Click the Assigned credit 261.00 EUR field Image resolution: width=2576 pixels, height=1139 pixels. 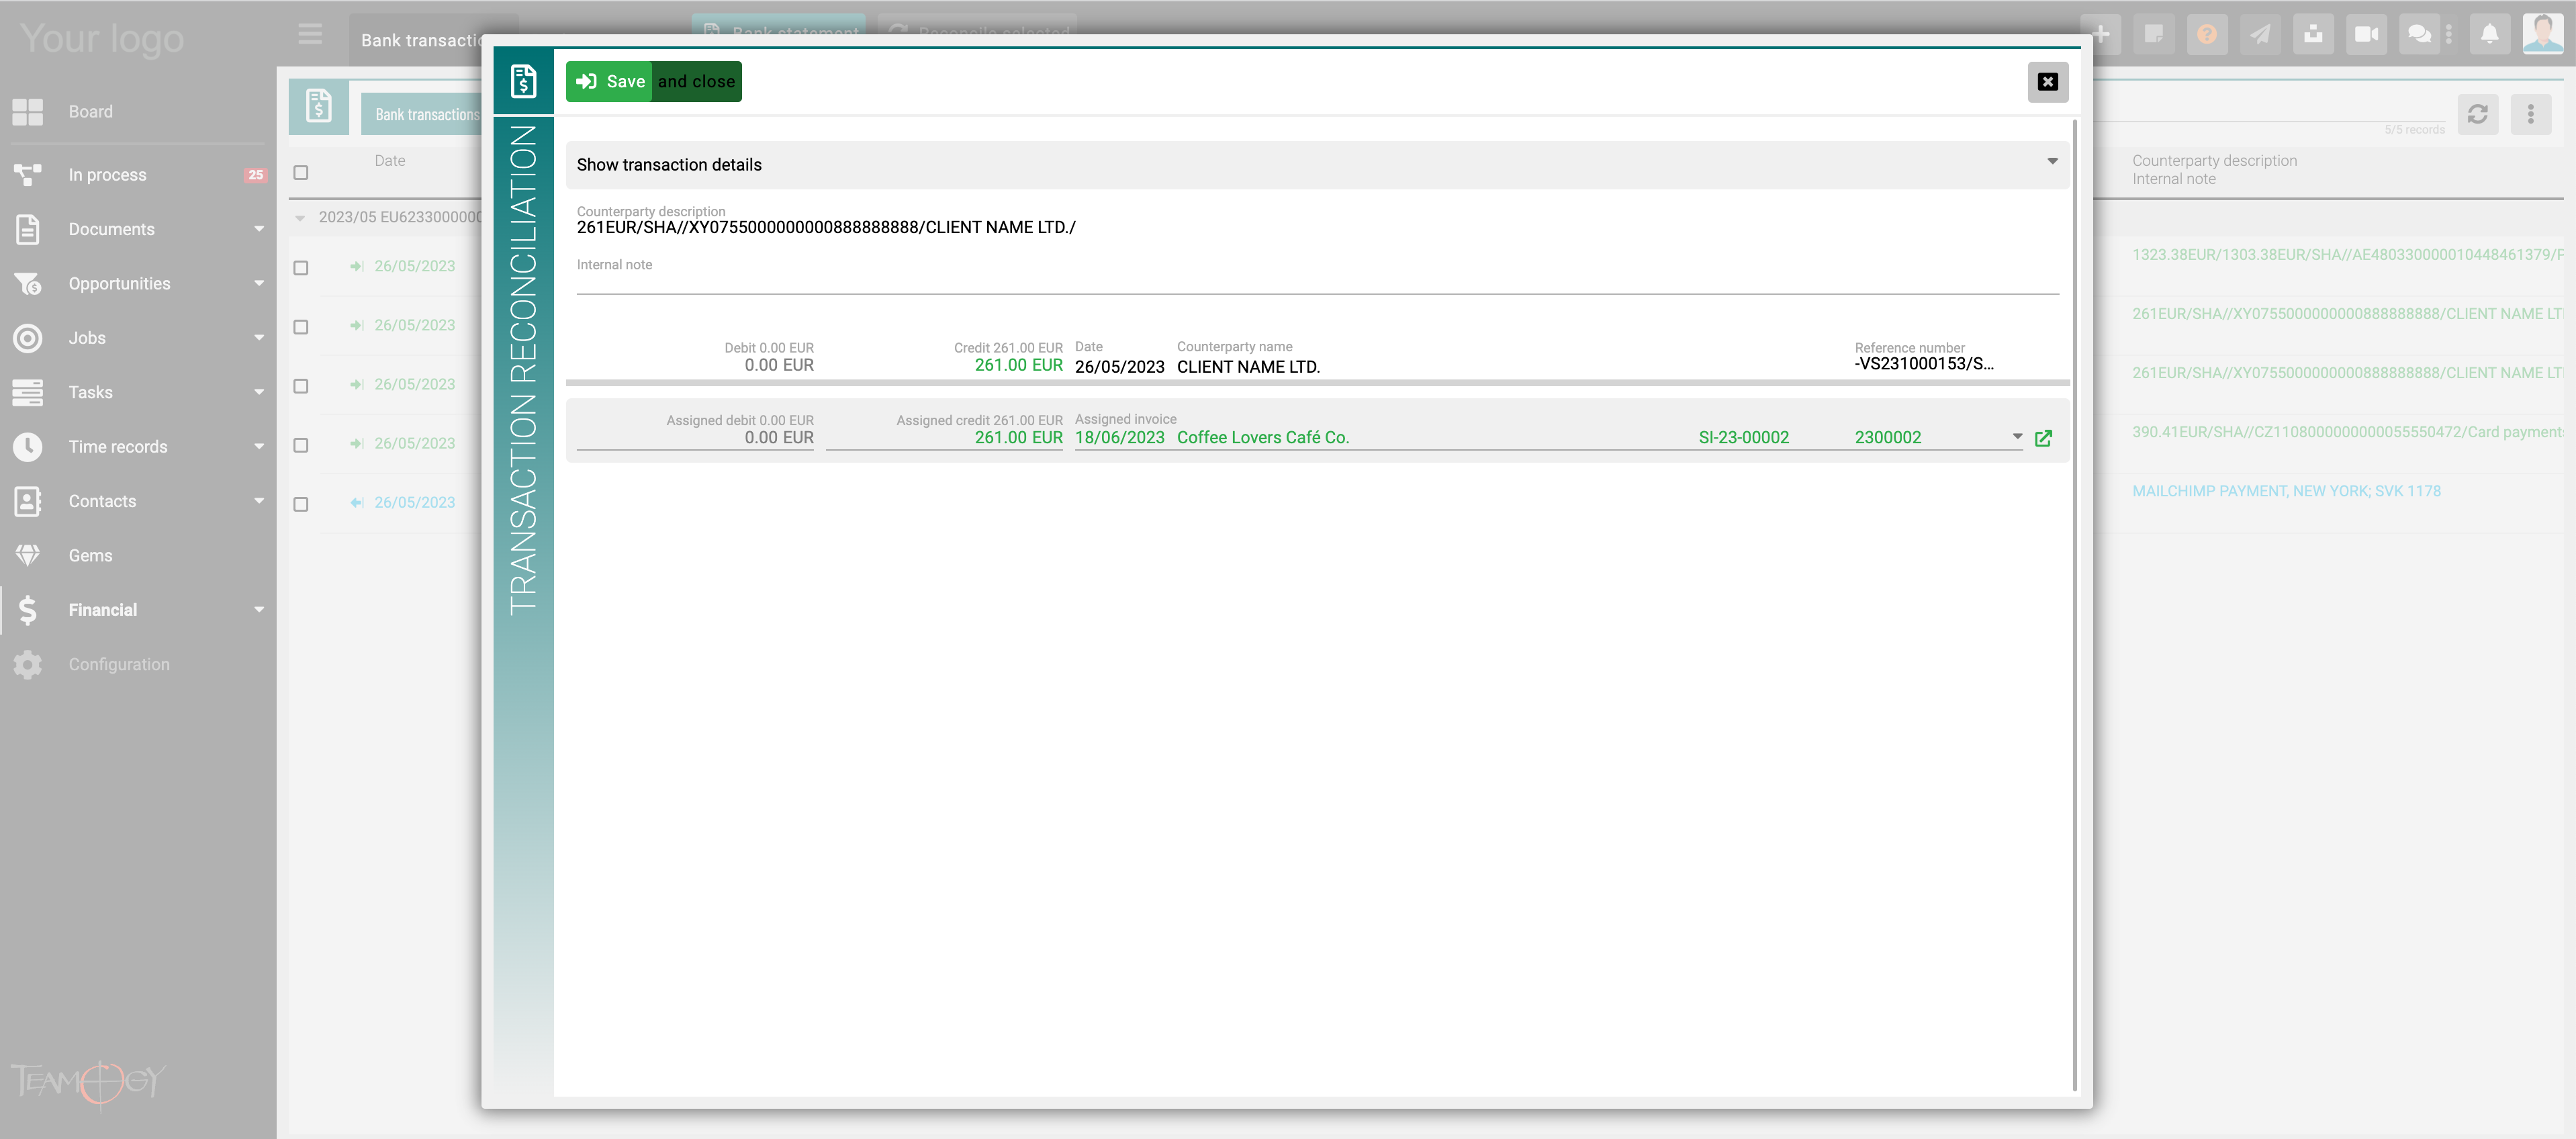point(944,437)
